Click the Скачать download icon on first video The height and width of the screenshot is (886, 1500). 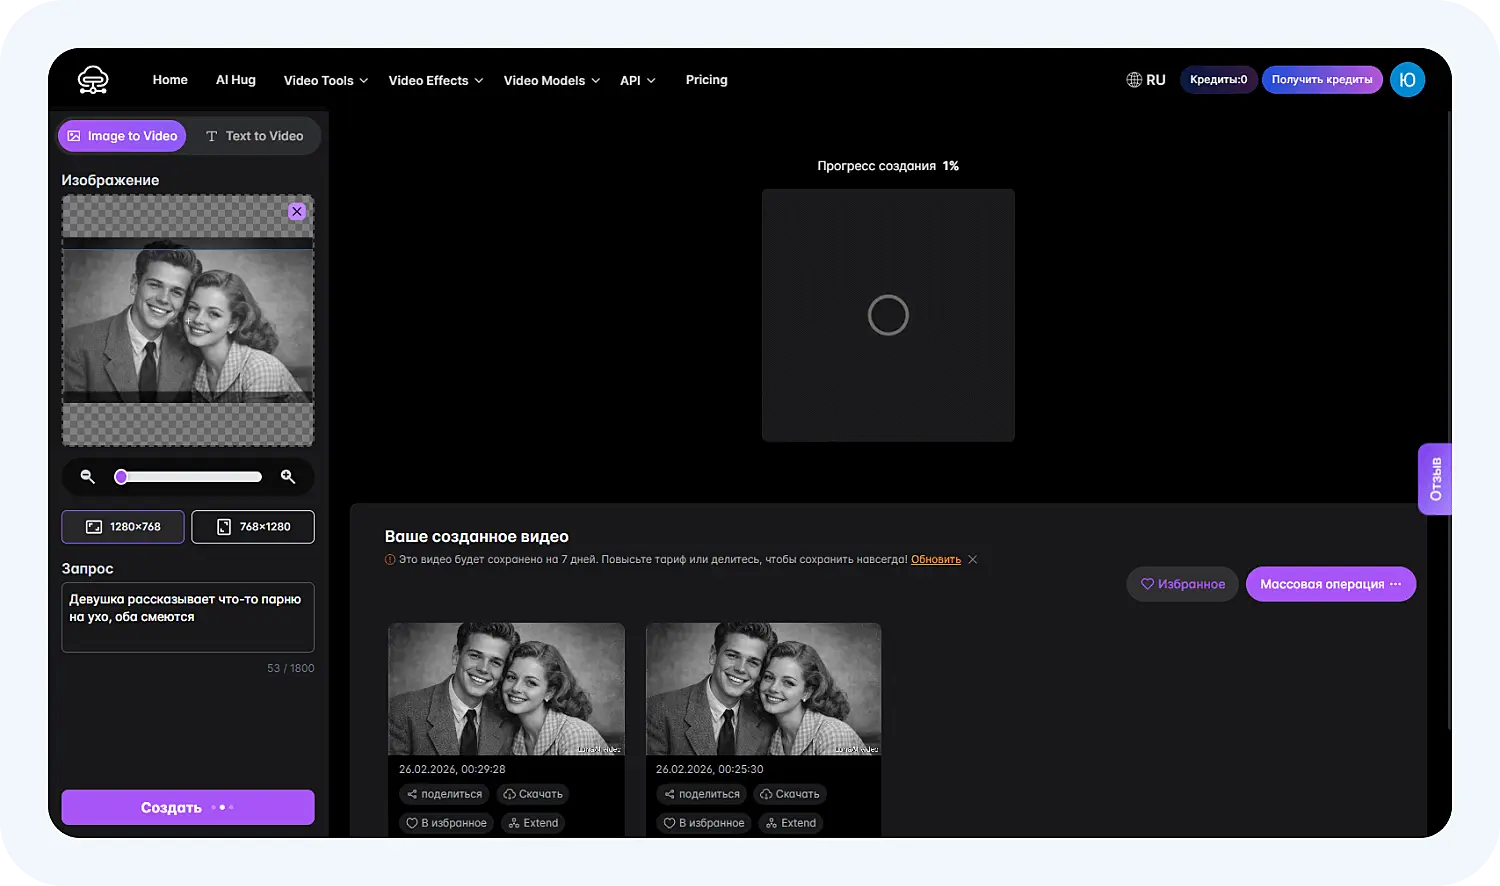tap(532, 793)
